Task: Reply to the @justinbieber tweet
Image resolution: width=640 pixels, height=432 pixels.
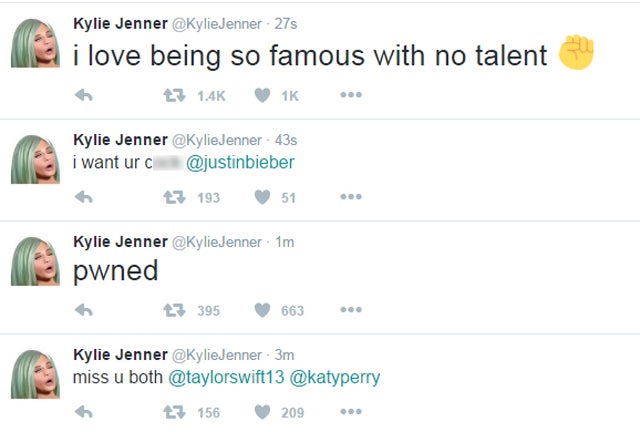Action: 84,198
